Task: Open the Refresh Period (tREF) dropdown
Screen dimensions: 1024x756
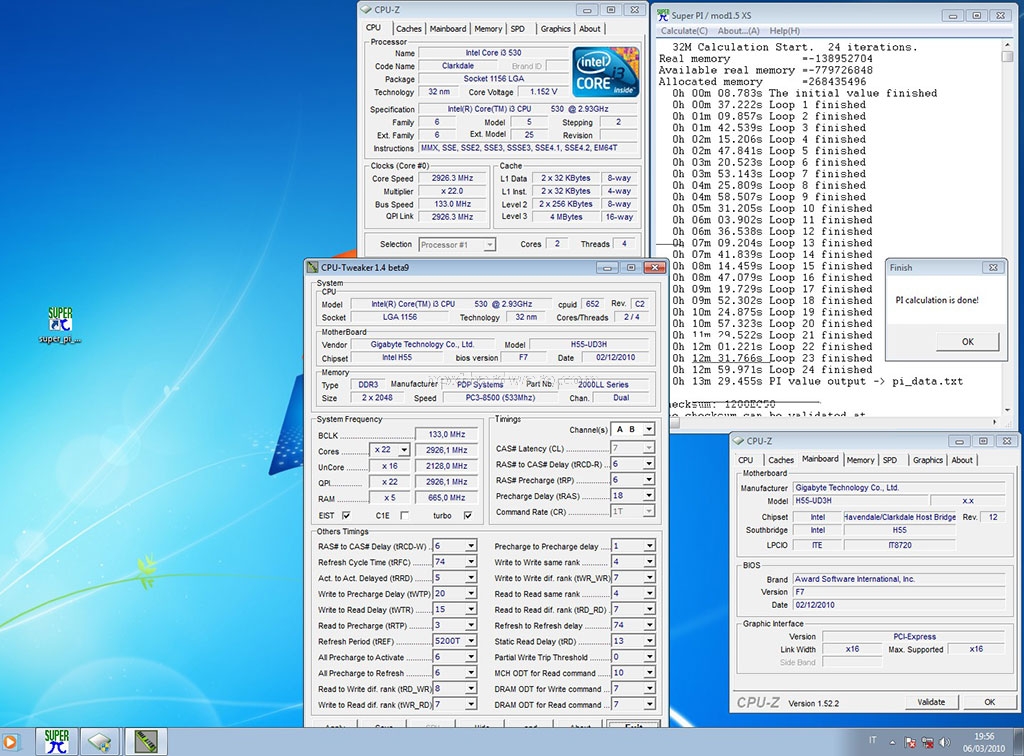Action: (470, 641)
